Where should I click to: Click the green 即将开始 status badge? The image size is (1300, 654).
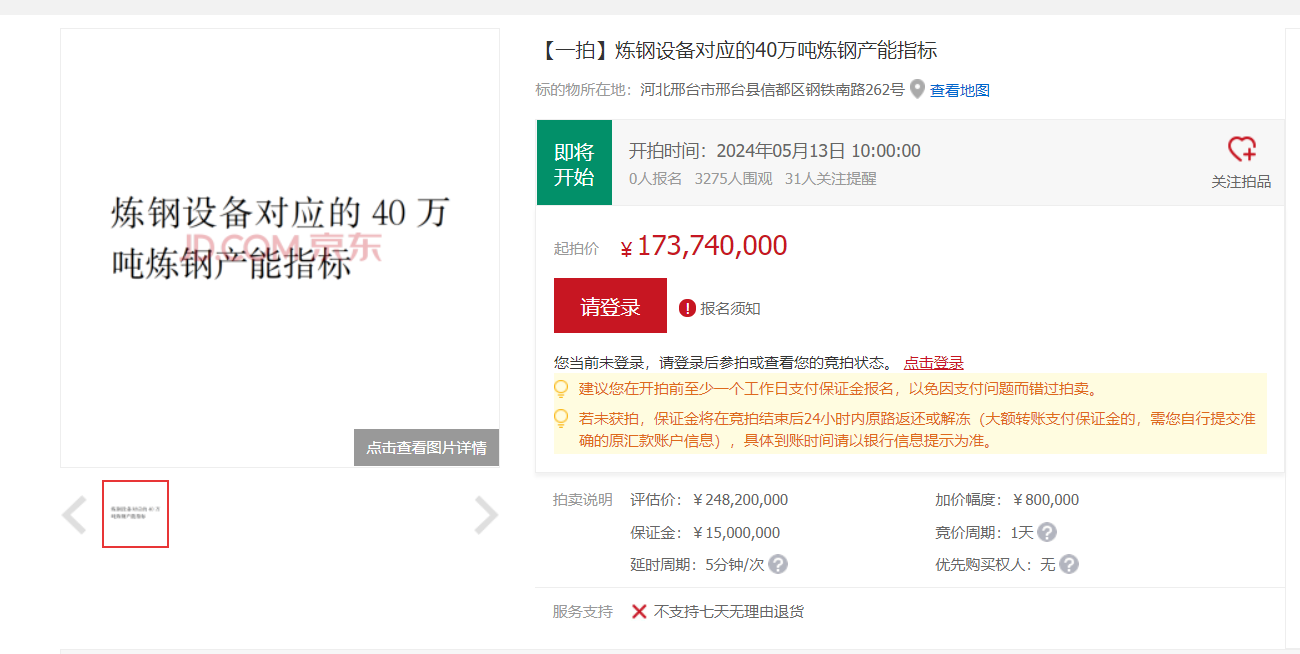[x=574, y=163]
